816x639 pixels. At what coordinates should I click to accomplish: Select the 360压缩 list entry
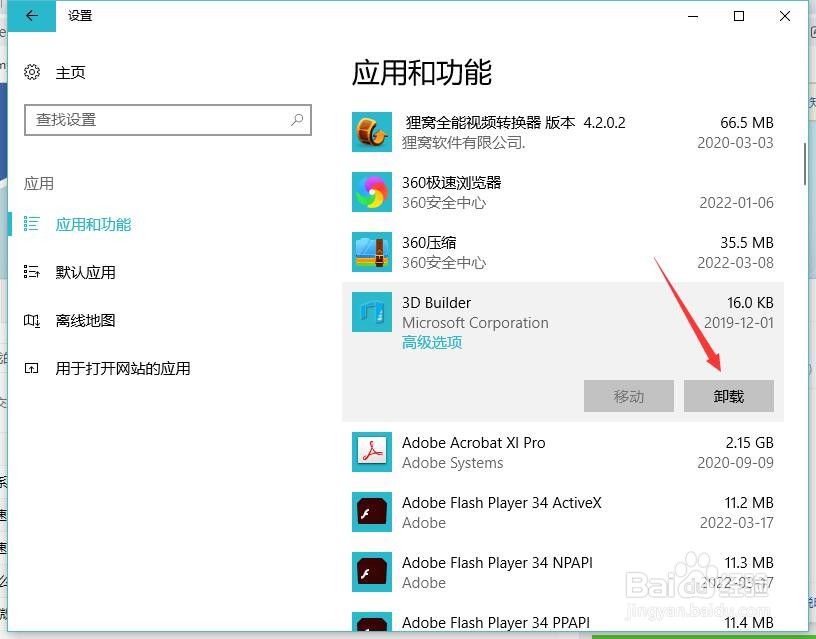563,252
